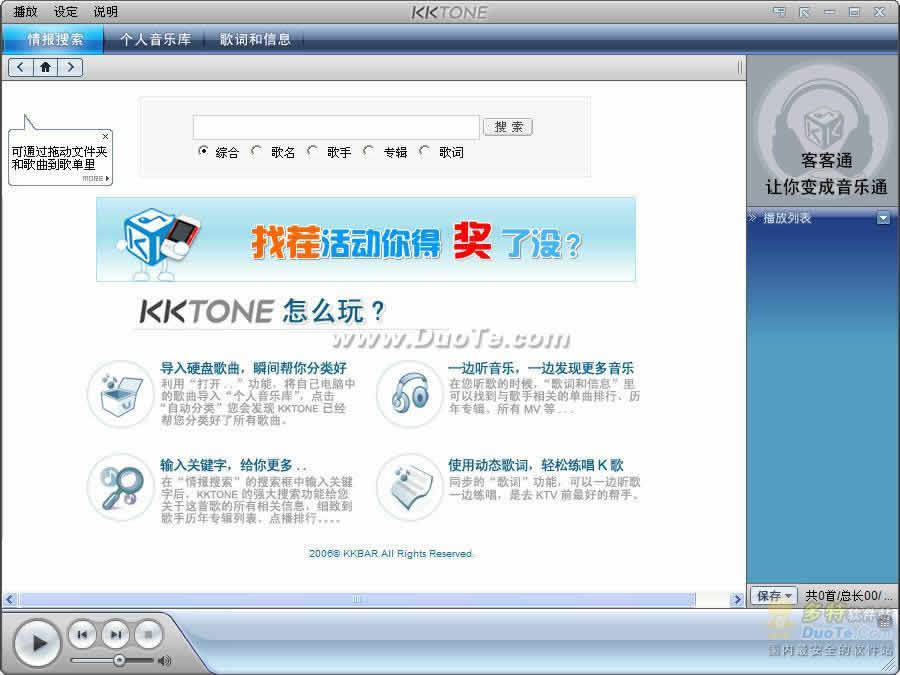The width and height of the screenshot is (900, 675).
Task: Switch to the 歌词和信息 tab
Action: tap(255, 39)
